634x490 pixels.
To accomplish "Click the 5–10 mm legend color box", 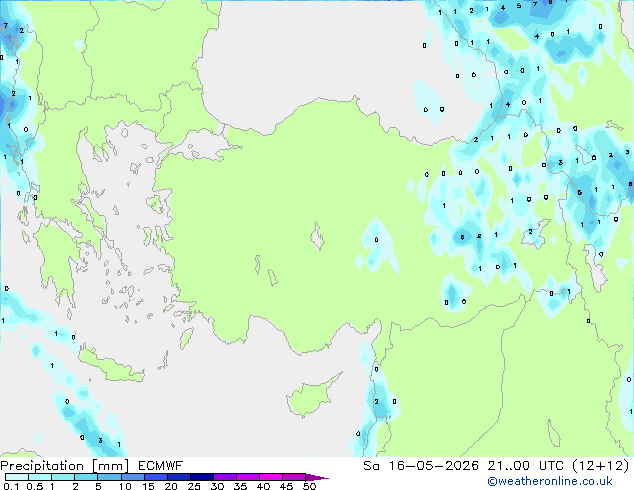I will [109, 477].
